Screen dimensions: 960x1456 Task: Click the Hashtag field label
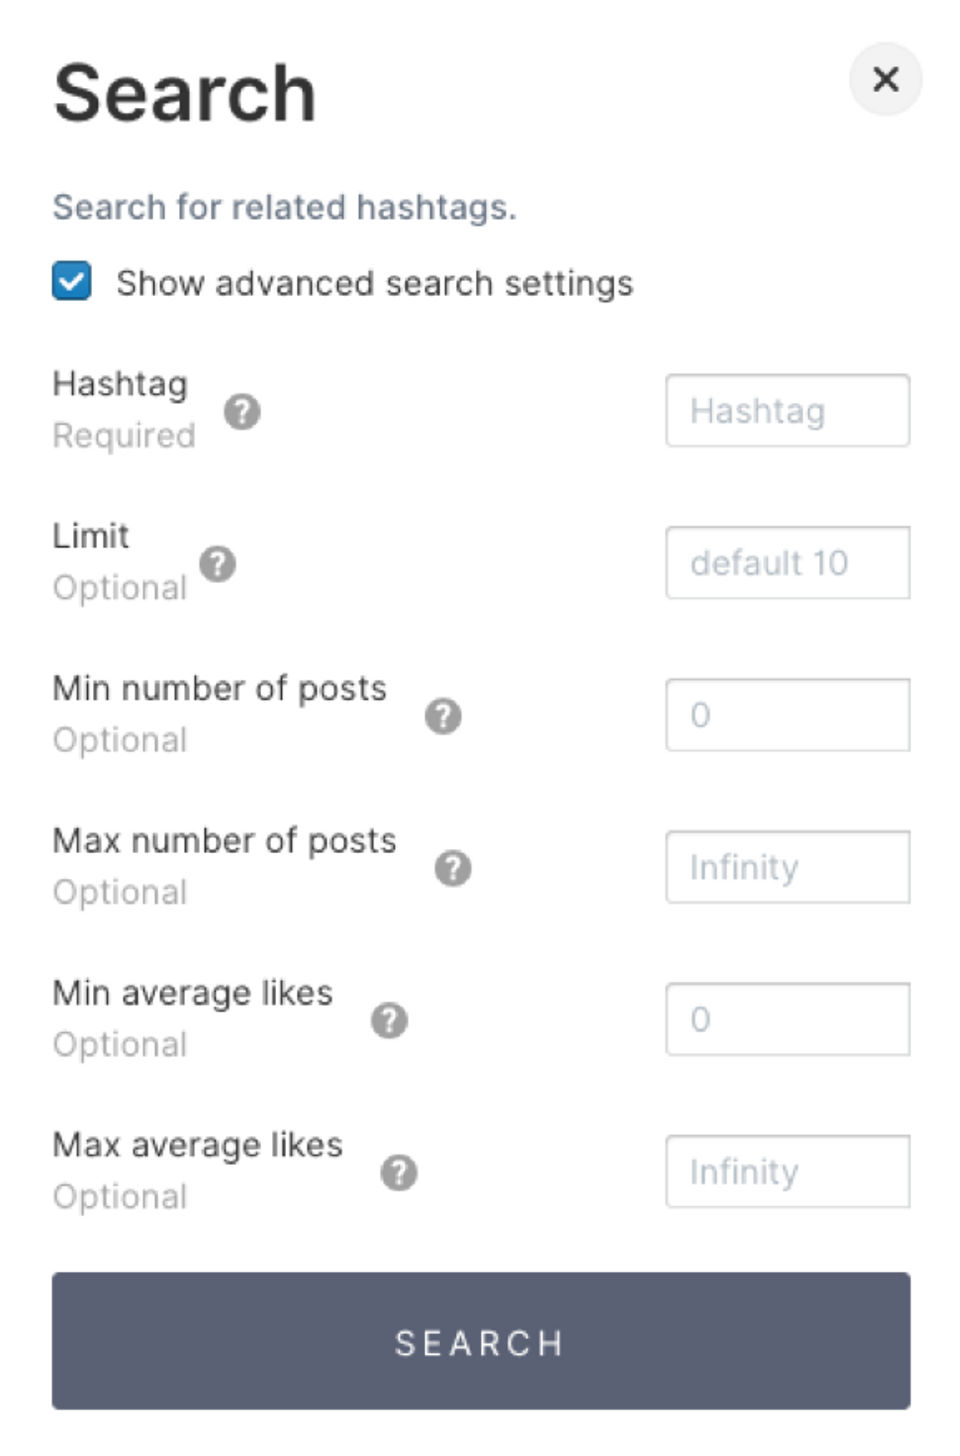120,384
